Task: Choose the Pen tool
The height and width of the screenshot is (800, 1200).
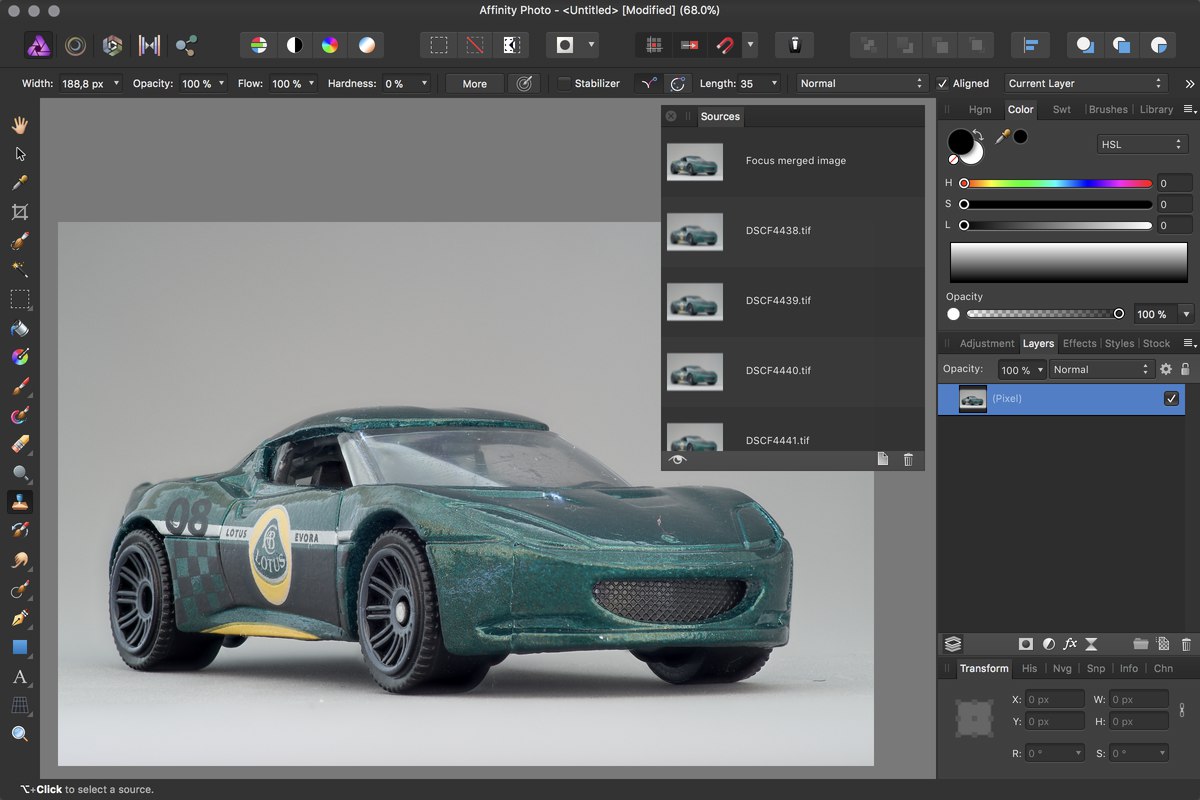Action: (19, 618)
